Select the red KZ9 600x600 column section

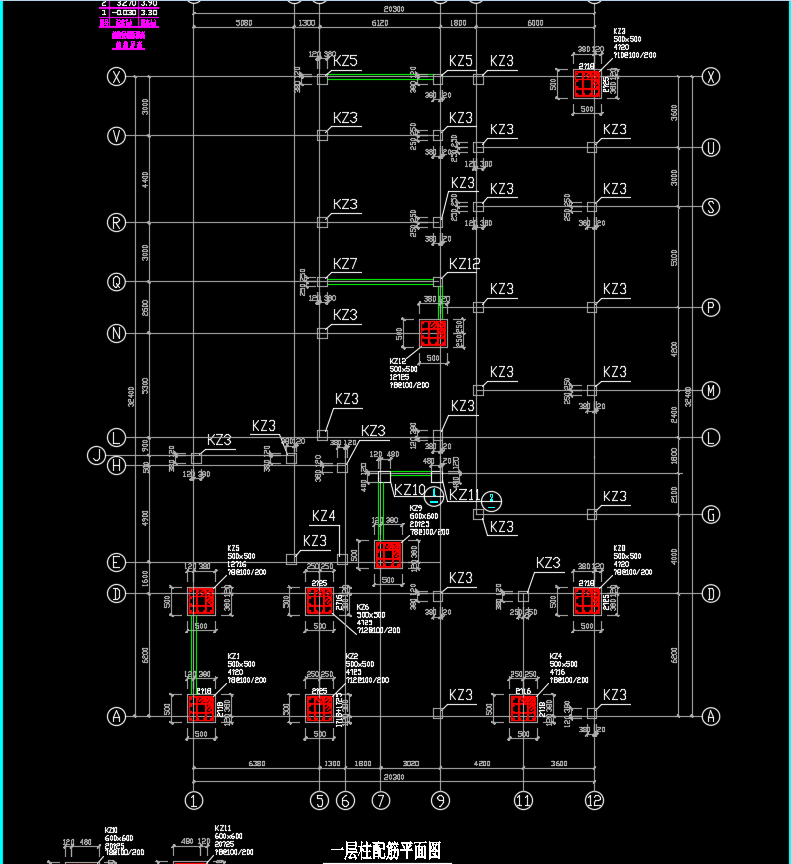pos(388,555)
